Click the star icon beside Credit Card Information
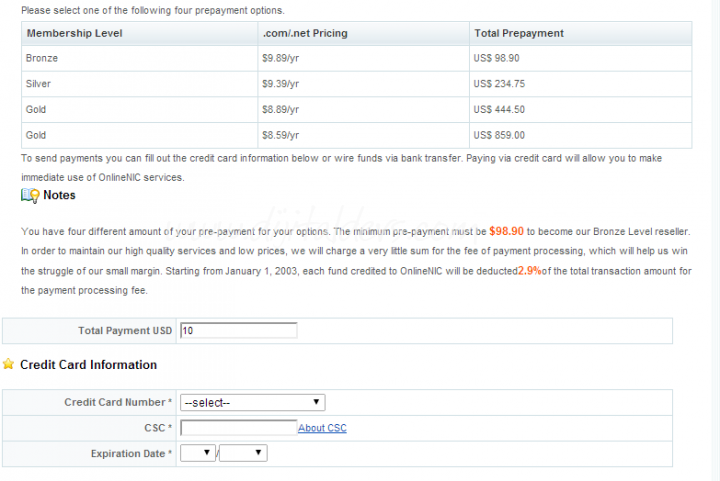Screen dimensions: 720x481 coord(9,365)
